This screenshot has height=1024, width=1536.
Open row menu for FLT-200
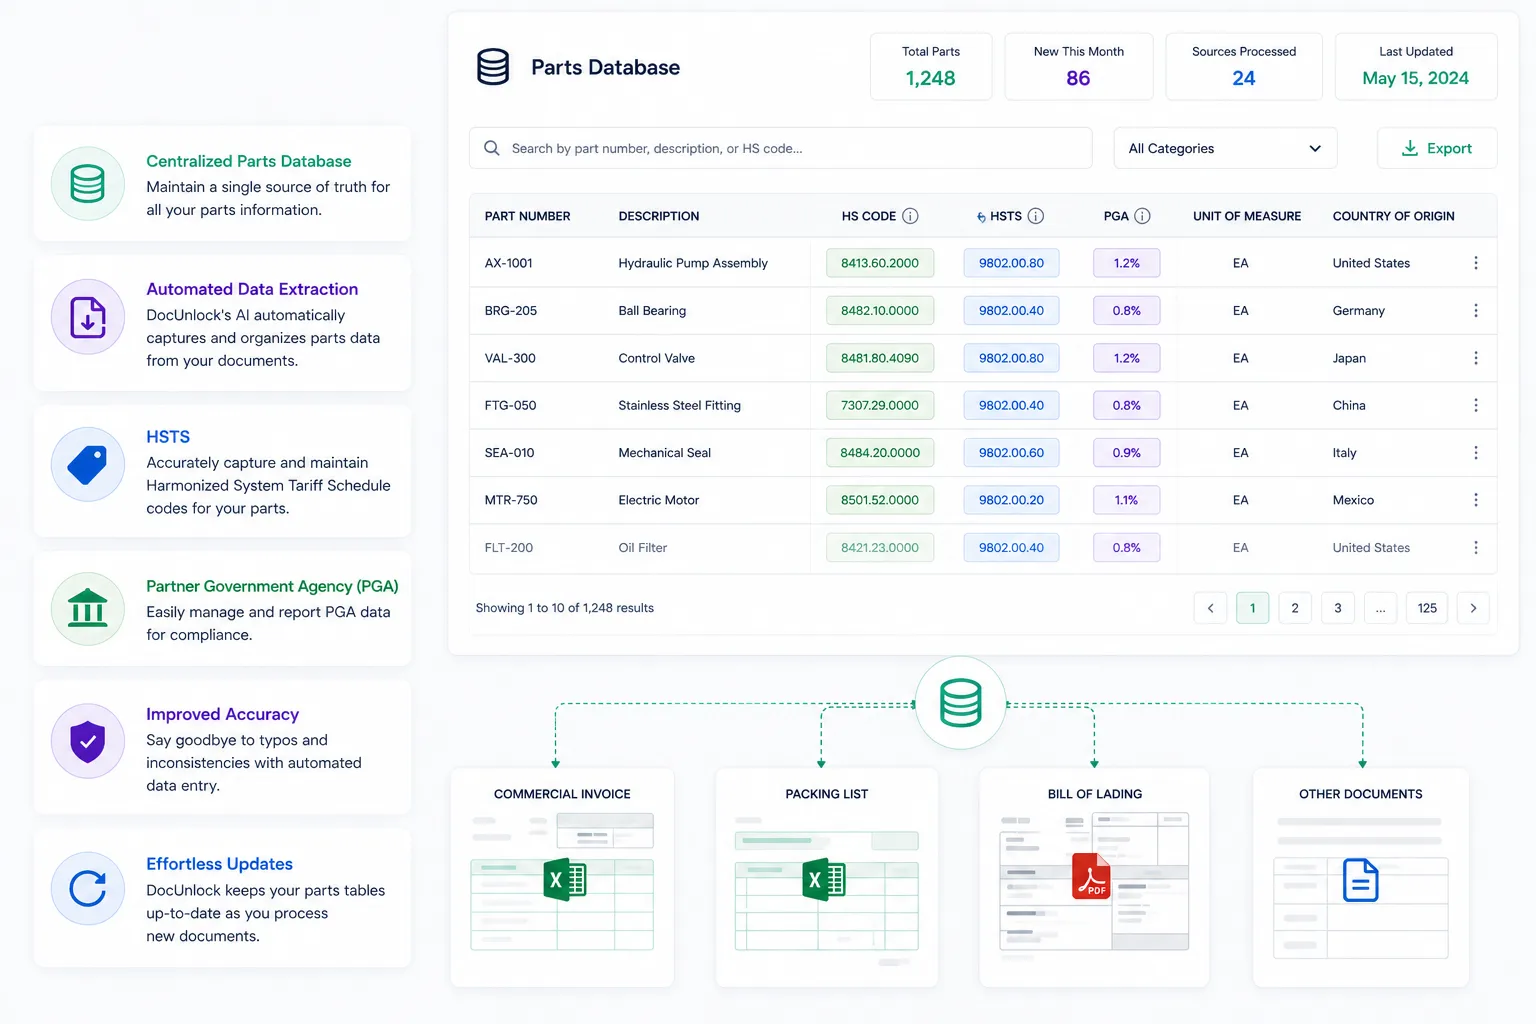pyautogui.click(x=1476, y=548)
